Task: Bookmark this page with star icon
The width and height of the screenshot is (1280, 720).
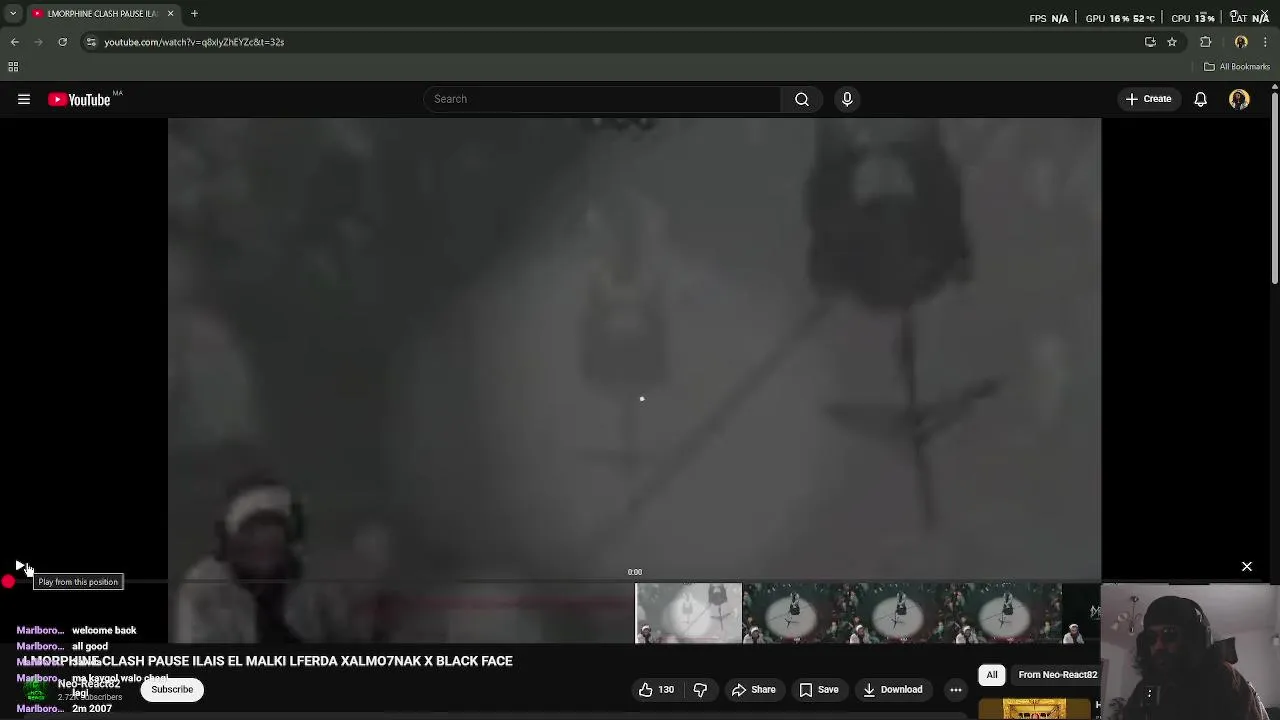Action: coord(1172,42)
